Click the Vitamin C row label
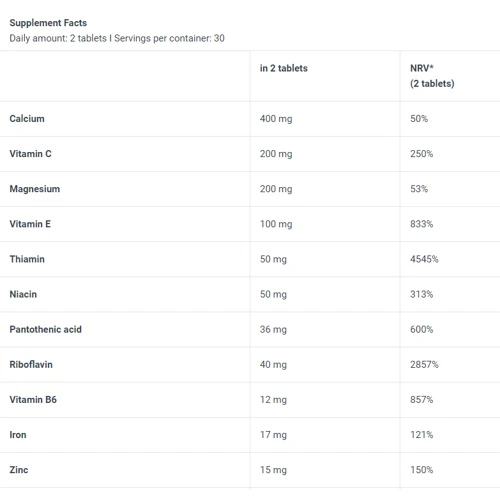The width and height of the screenshot is (500, 500). point(30,154)
